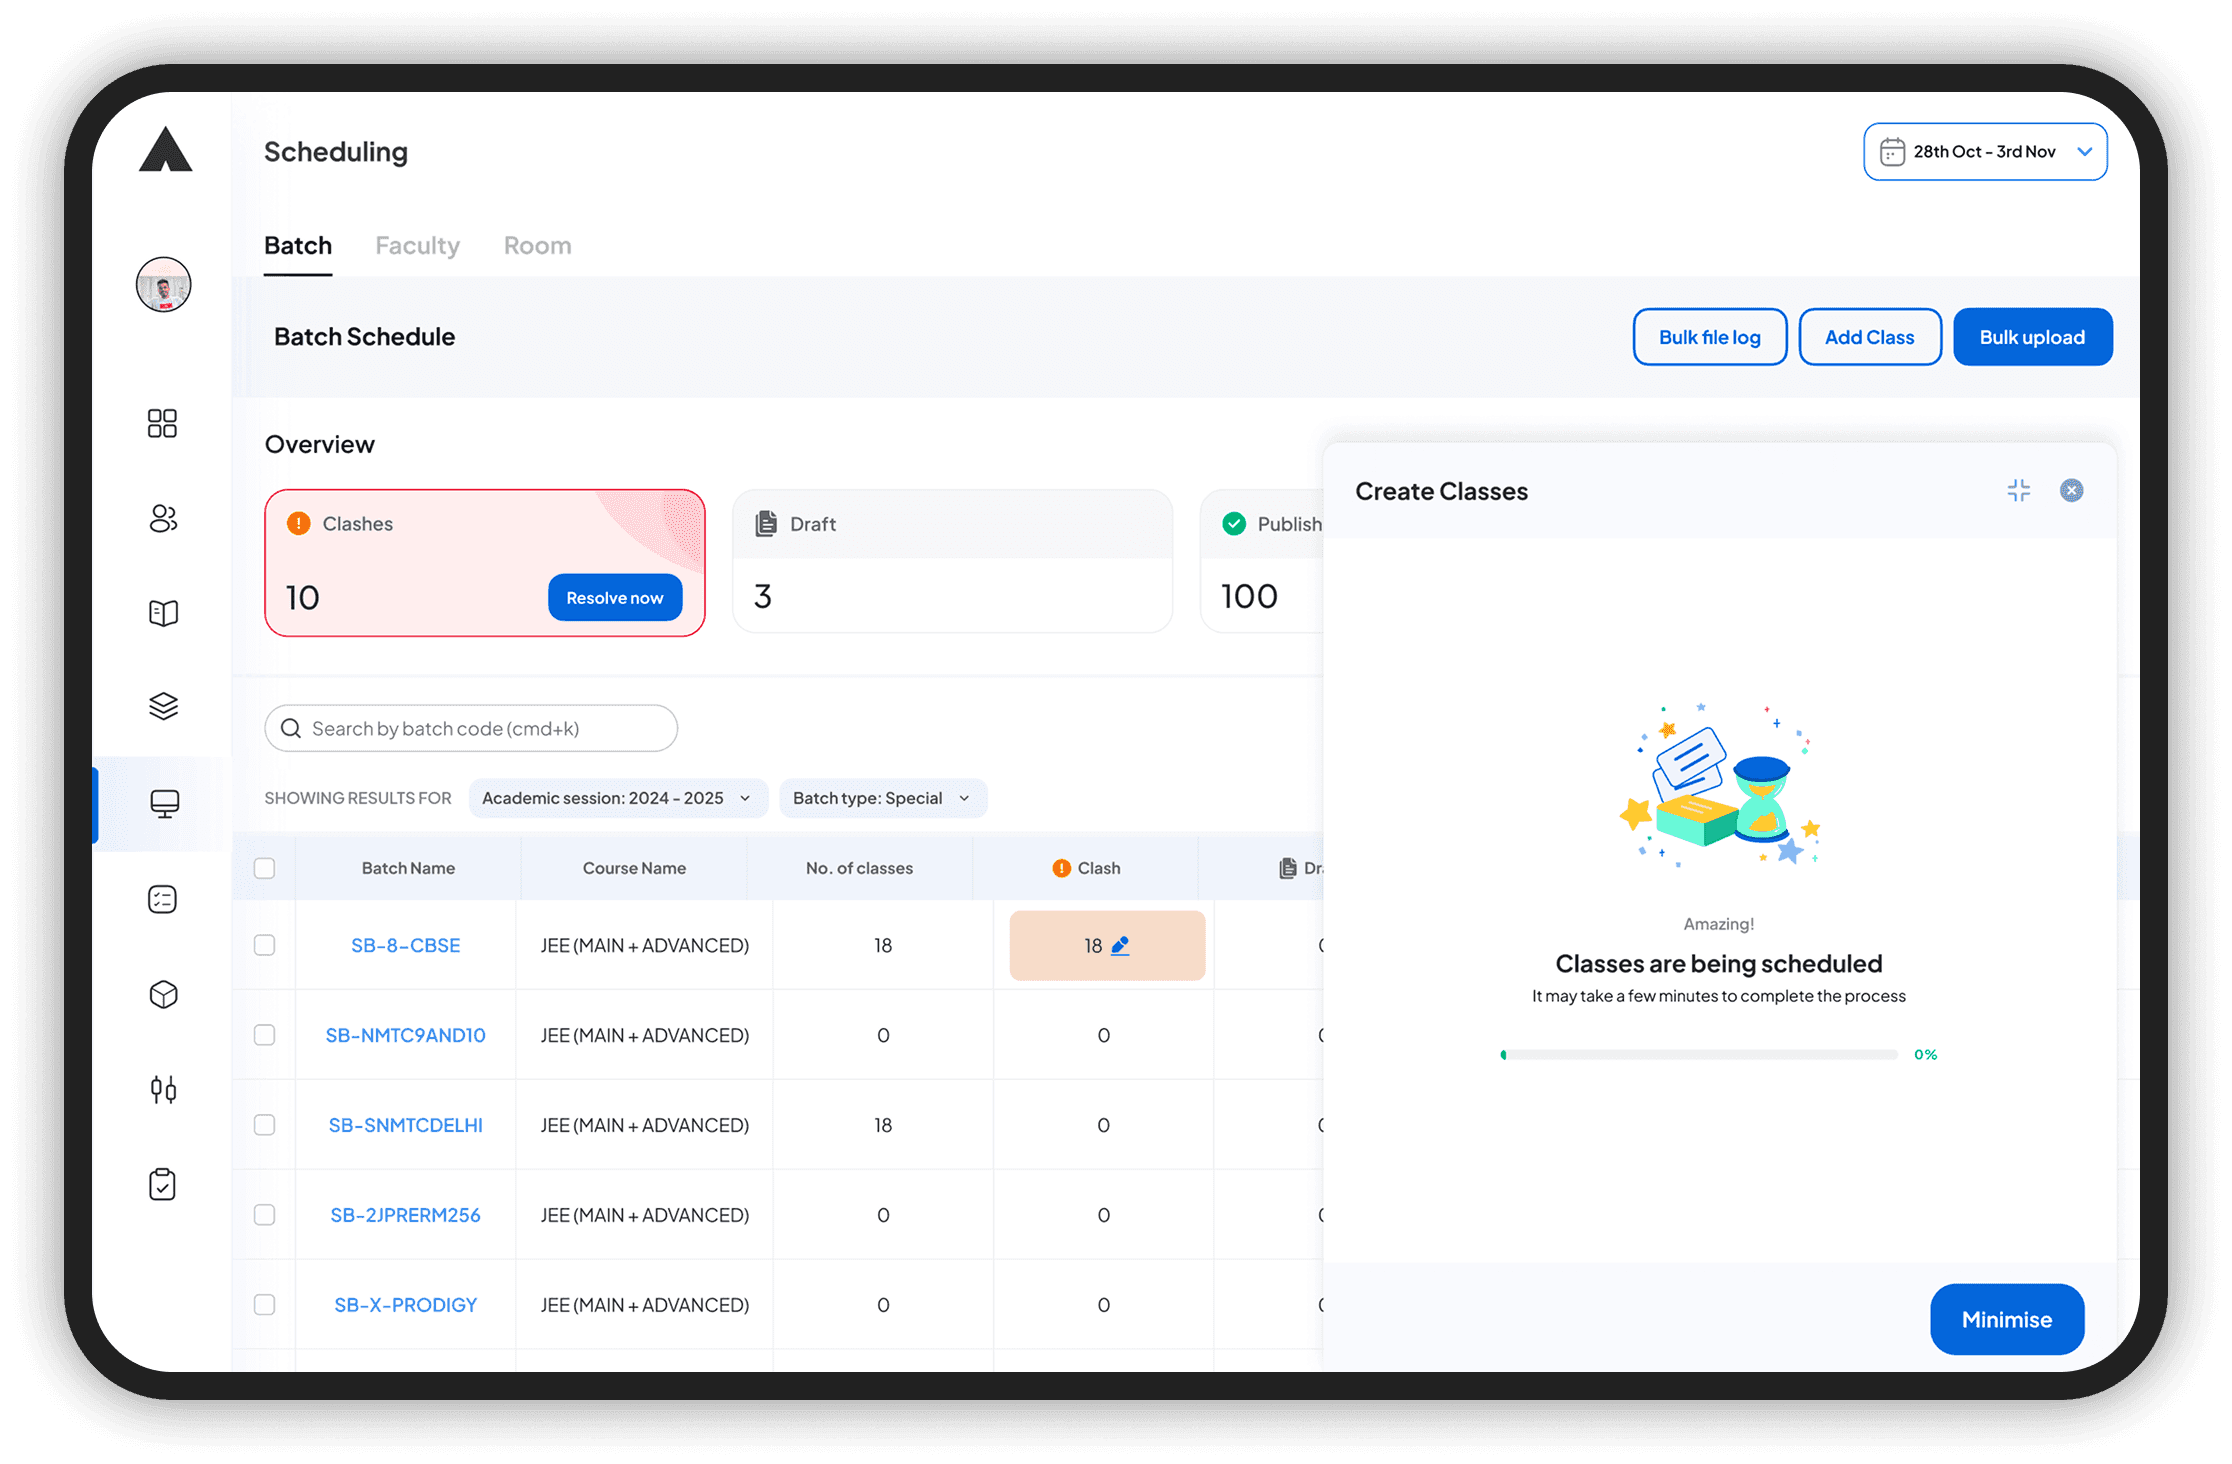Open the sliders settings icon in sidebar

163,1089
